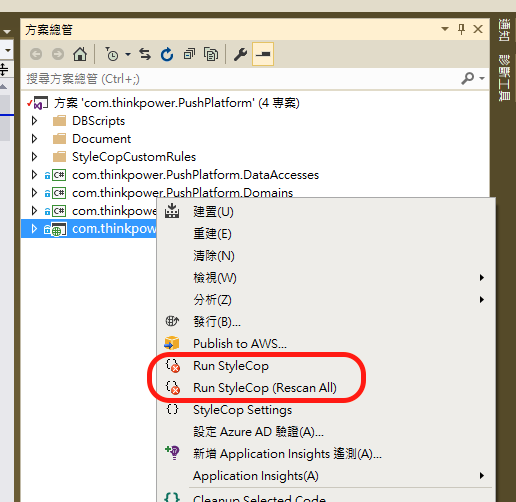516x502 pixels.
Task: Expand the PushPlatform.DataAccesses project
Action: [34, 175]
